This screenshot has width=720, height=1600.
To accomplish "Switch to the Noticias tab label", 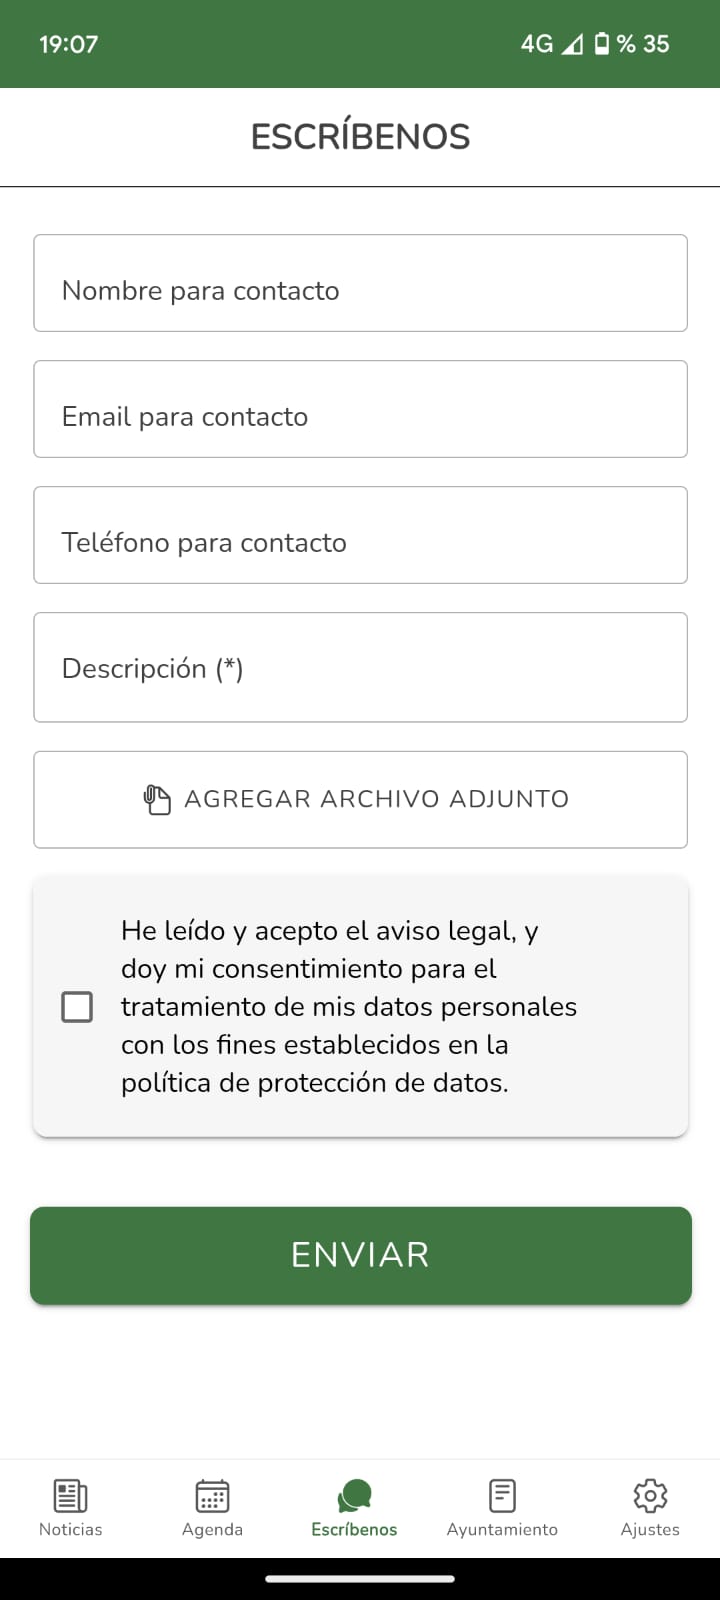I will pyautogui.click(x=70, y=1530).
